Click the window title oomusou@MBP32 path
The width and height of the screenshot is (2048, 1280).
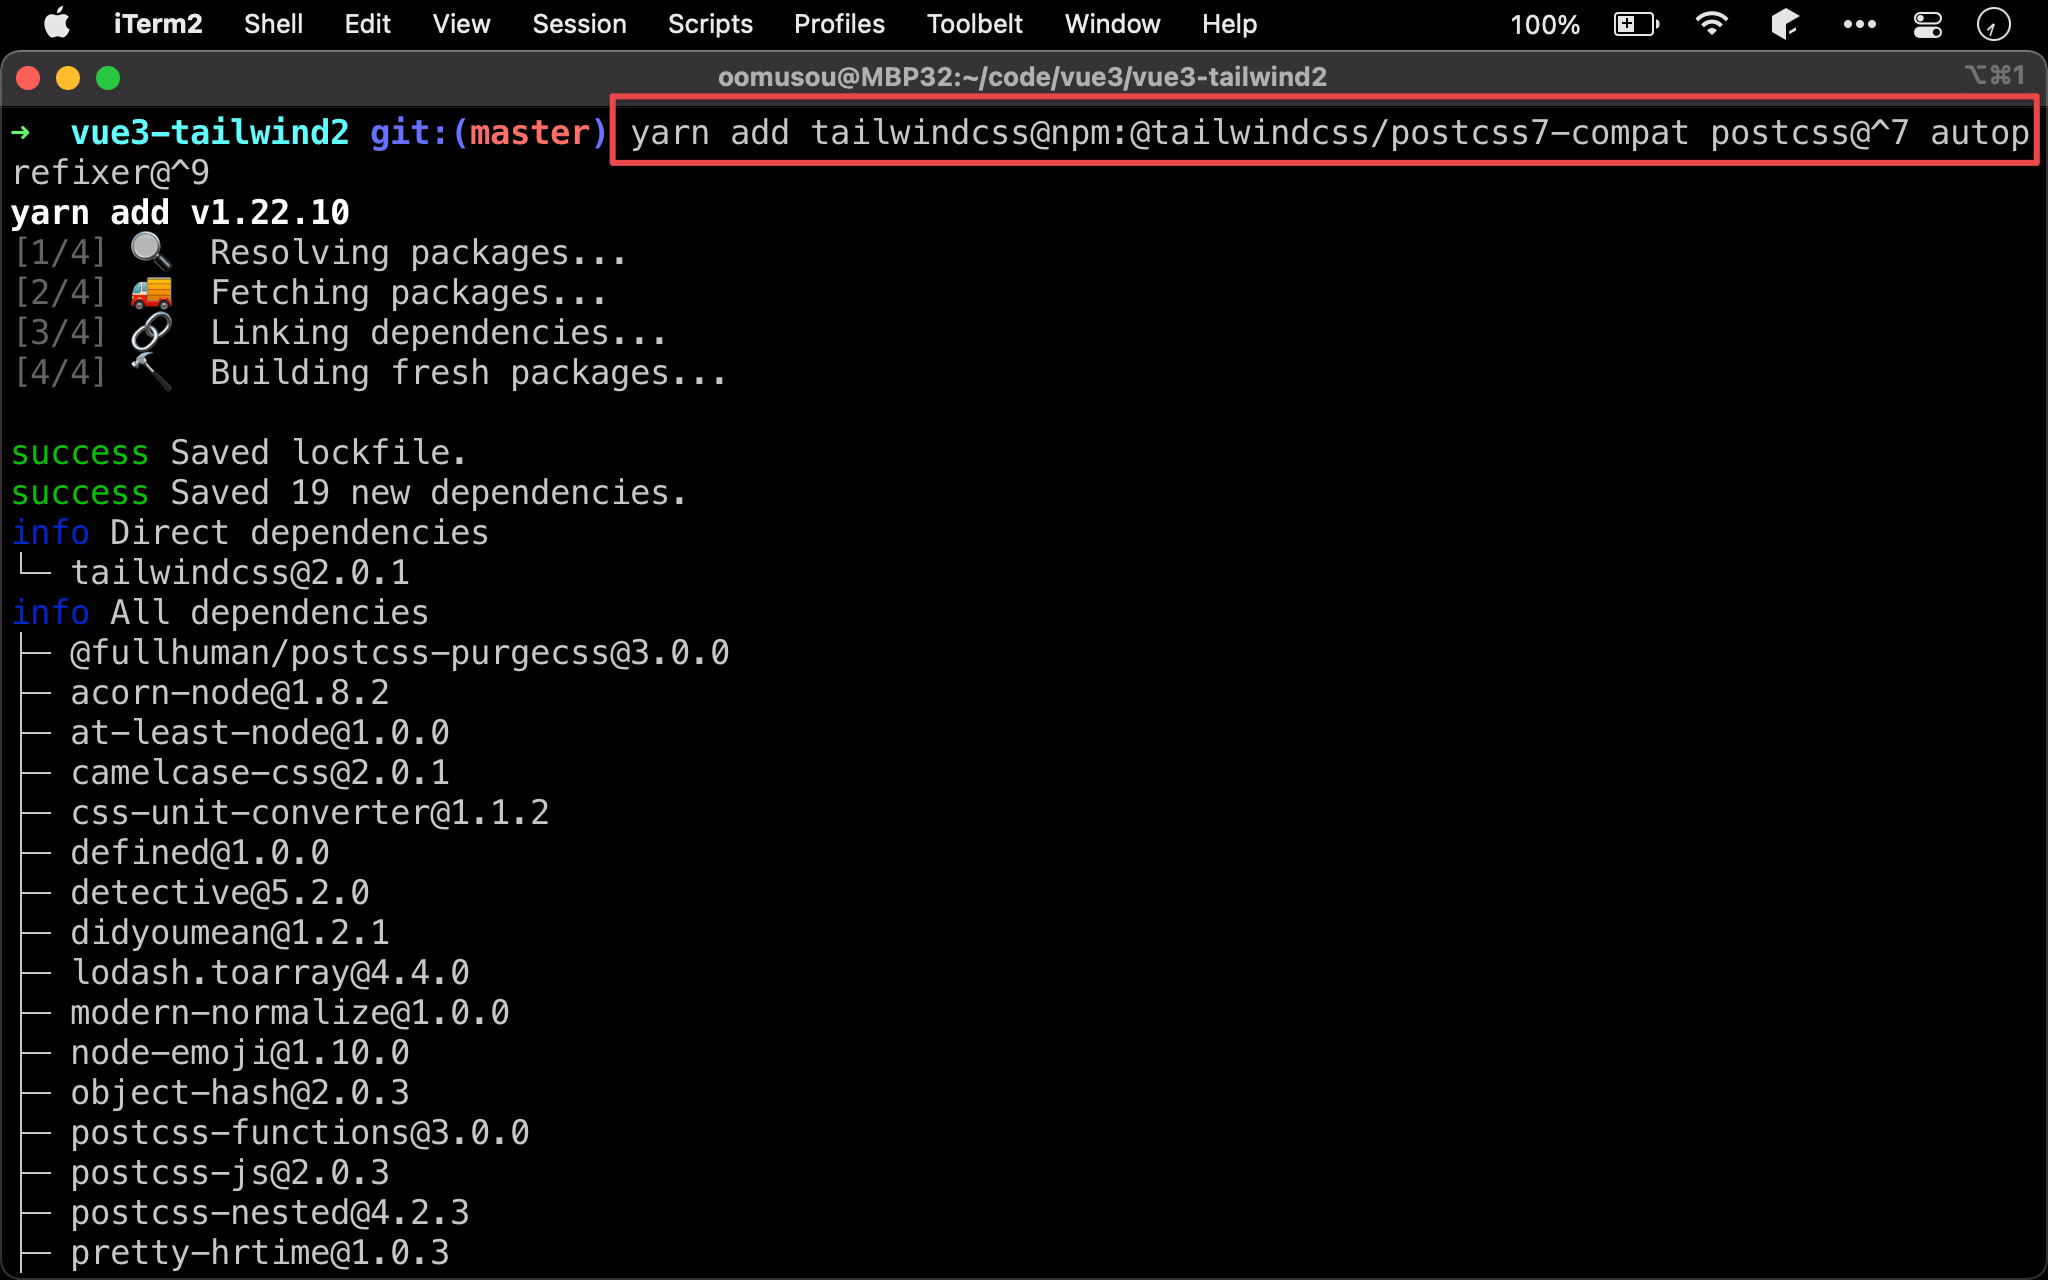point(1022,77)
